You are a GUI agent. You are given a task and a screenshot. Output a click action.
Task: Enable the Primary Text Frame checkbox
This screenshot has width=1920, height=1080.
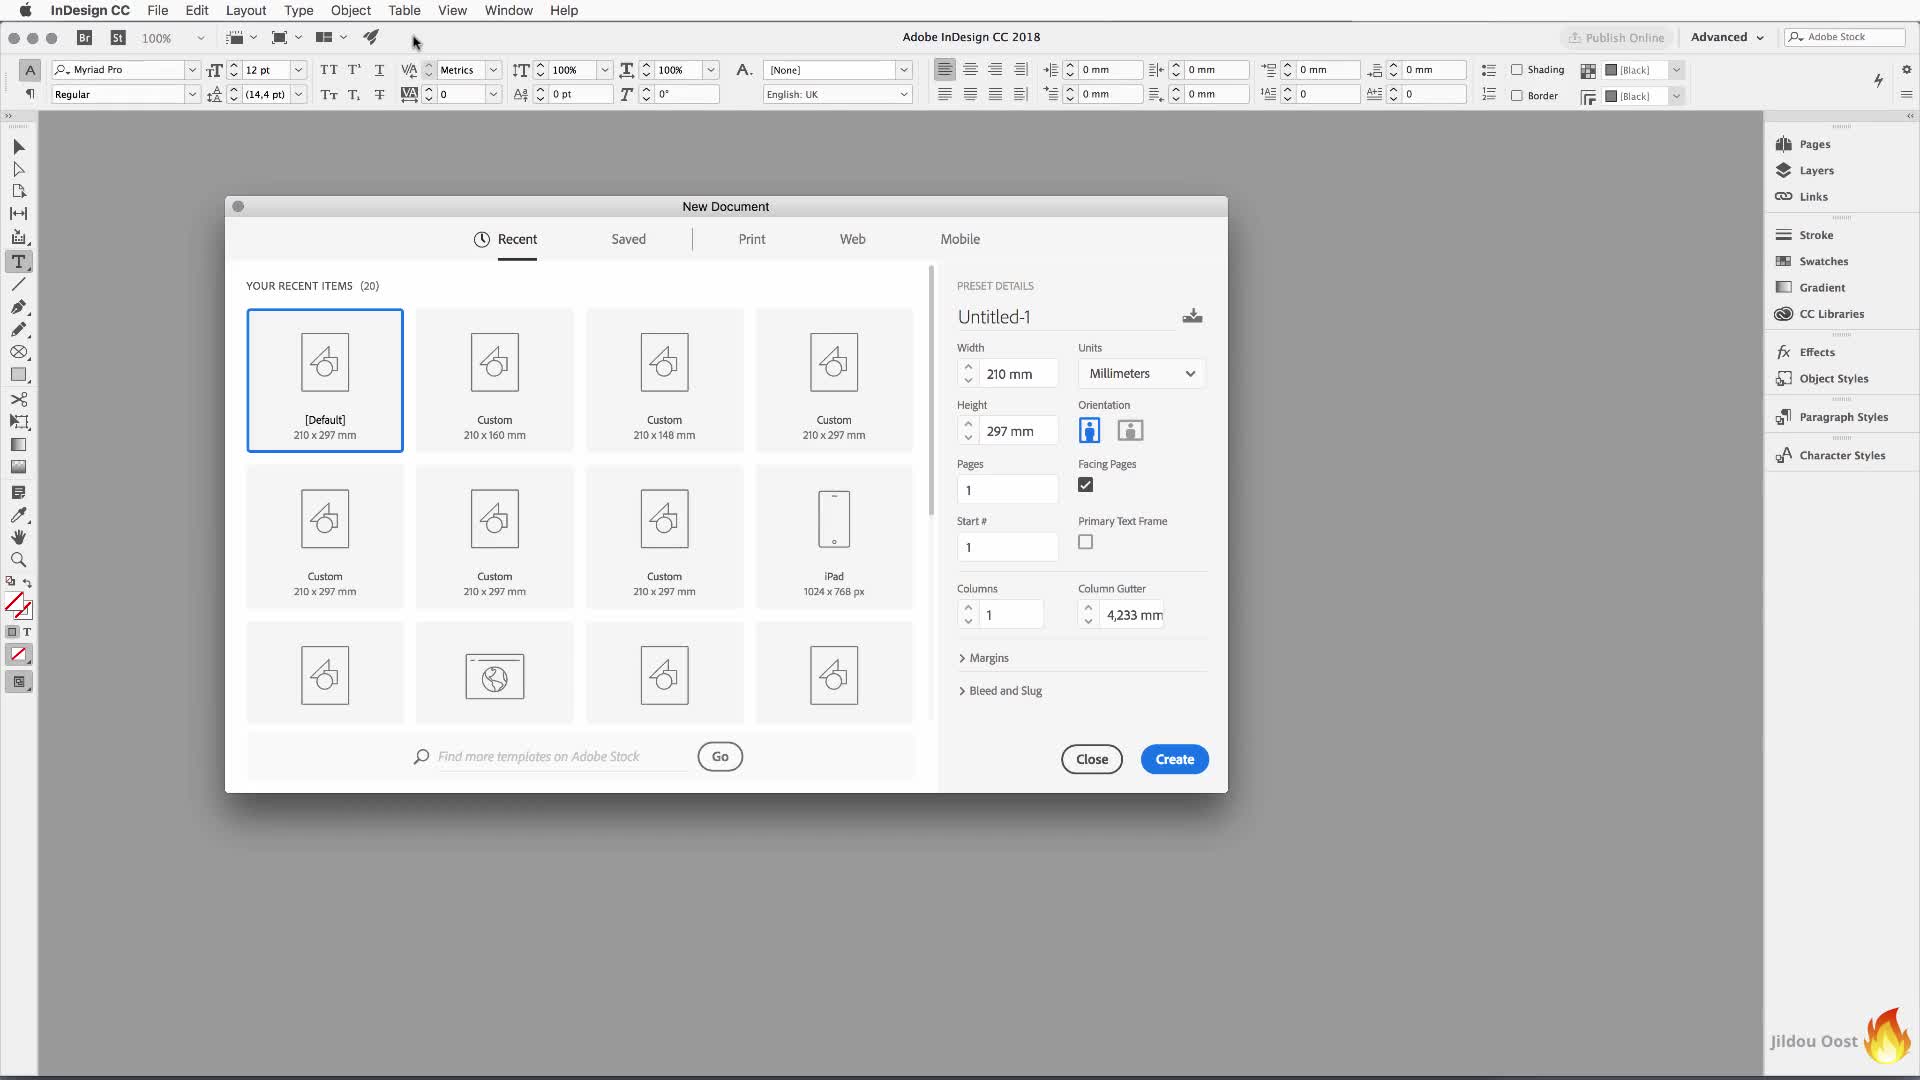(x=1085, y=542)
